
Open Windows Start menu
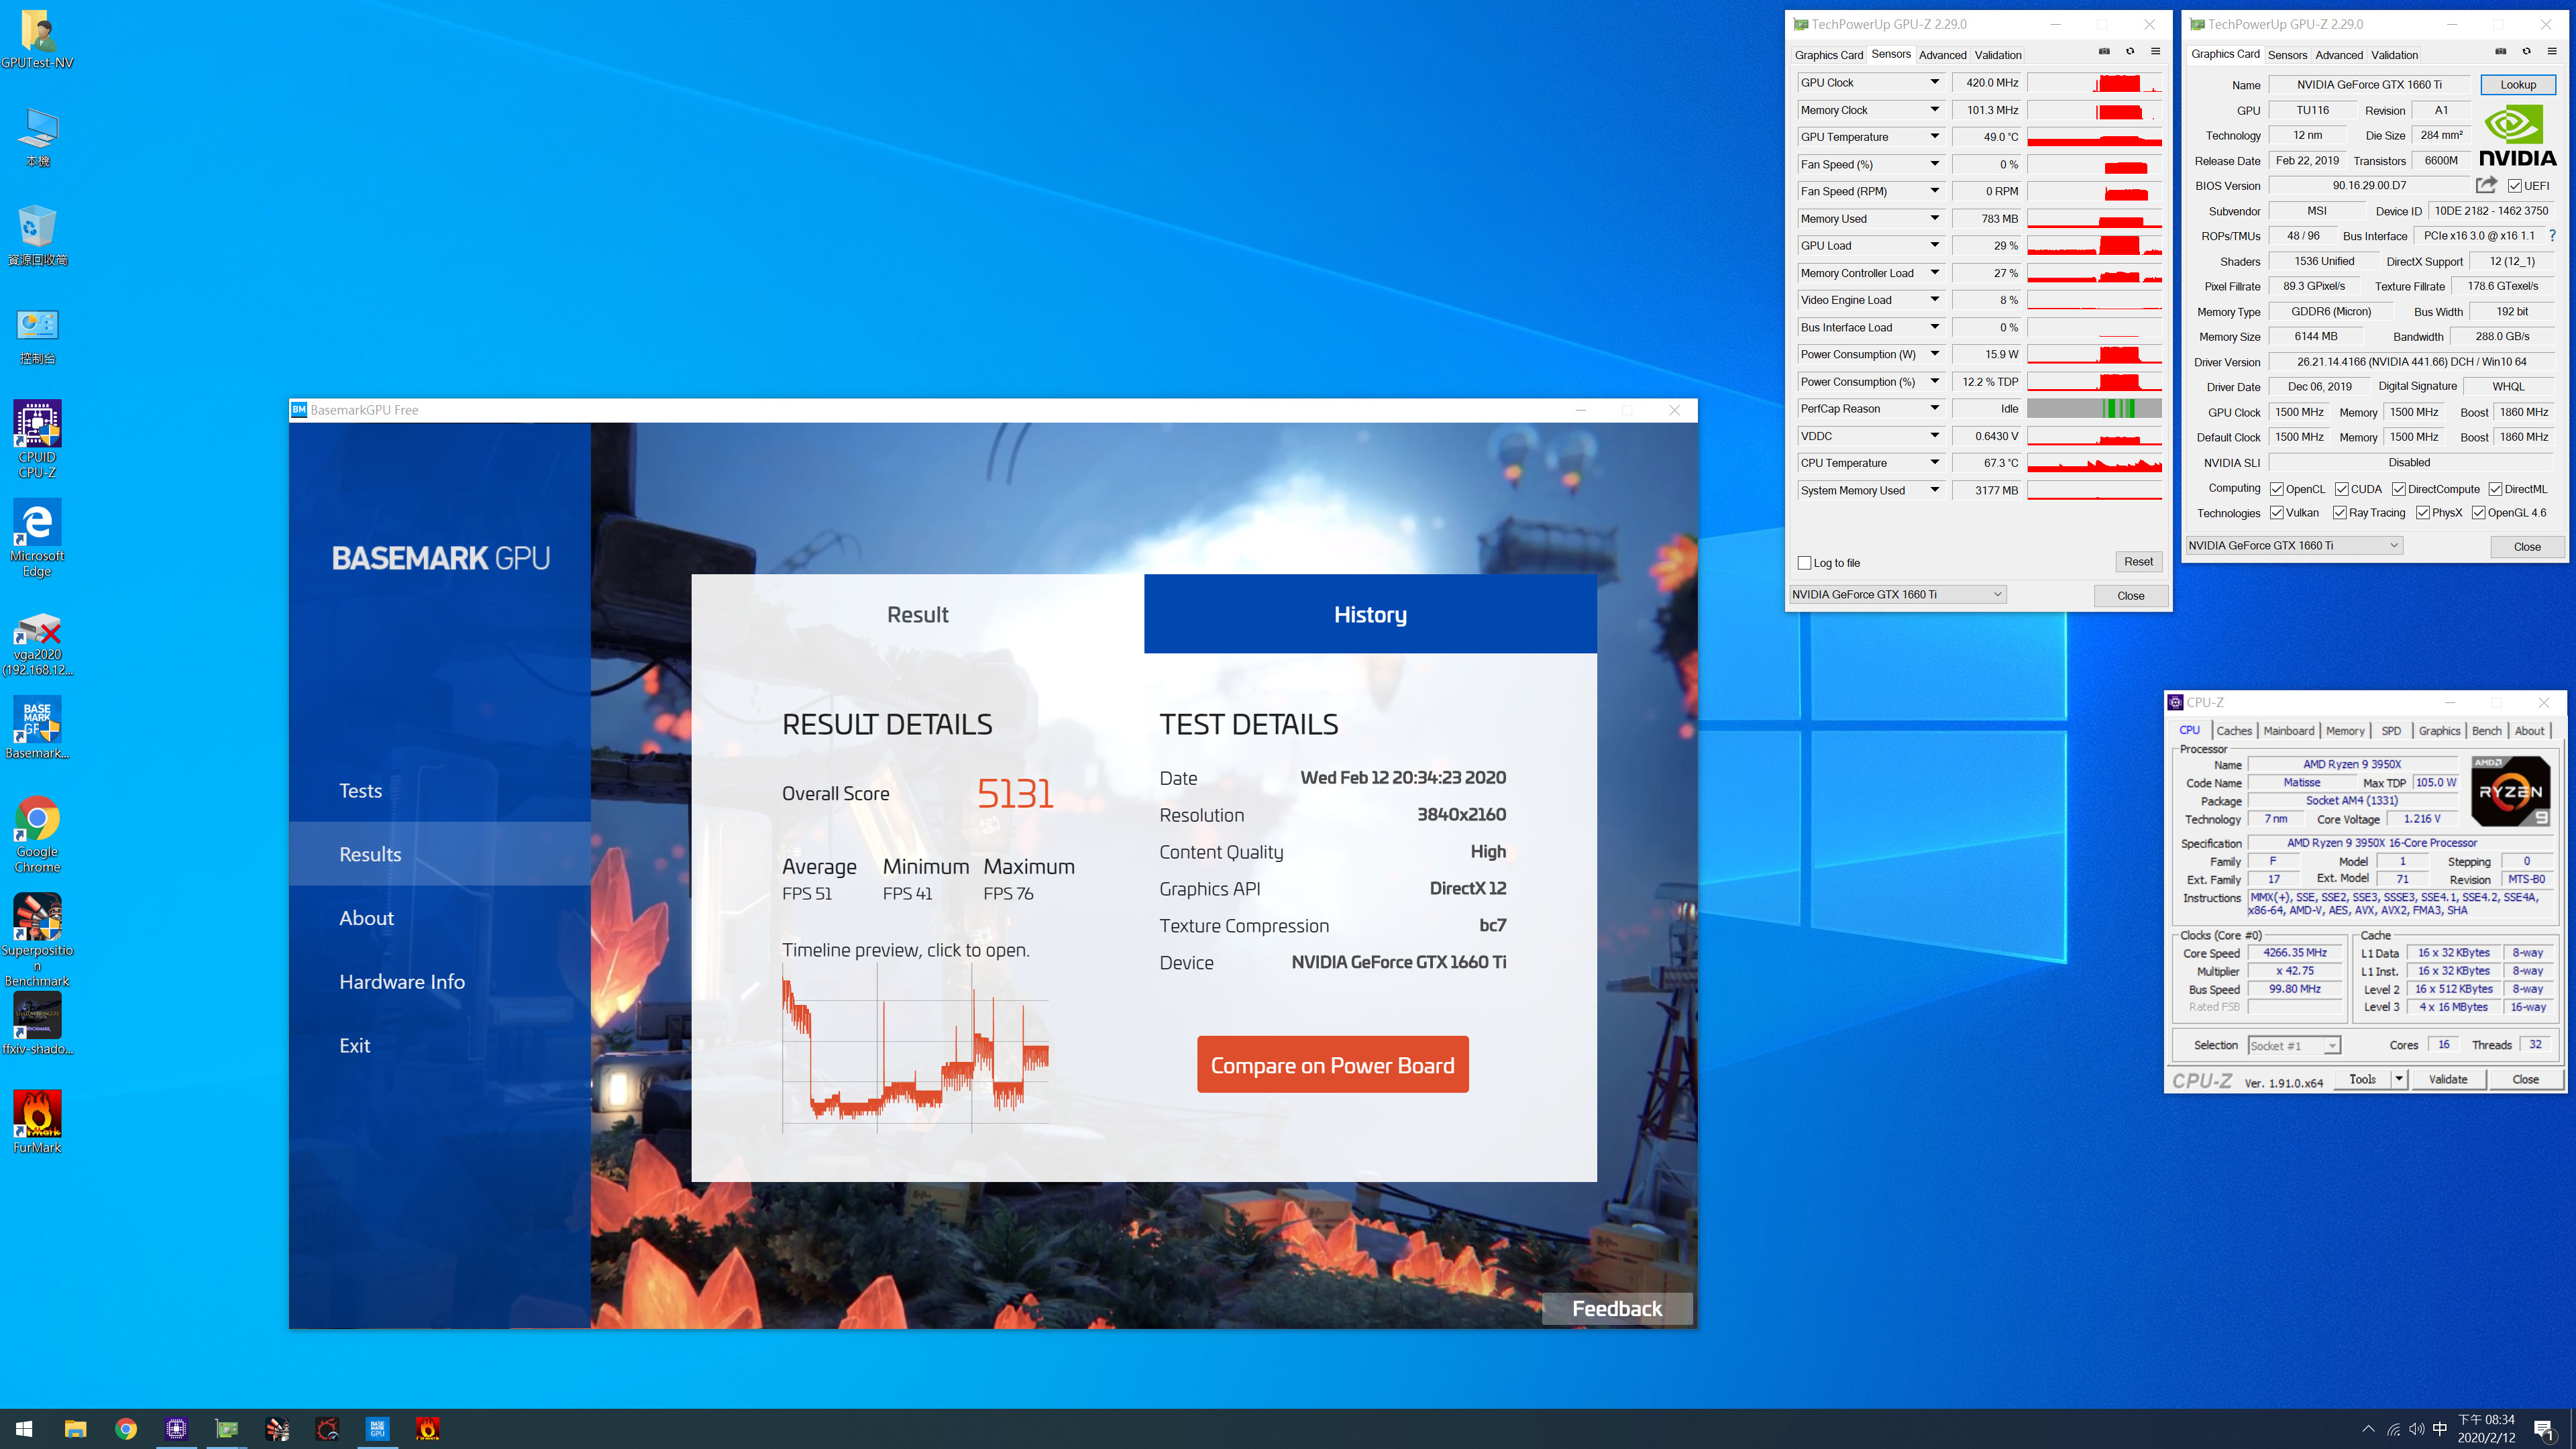coord(25,1429)
